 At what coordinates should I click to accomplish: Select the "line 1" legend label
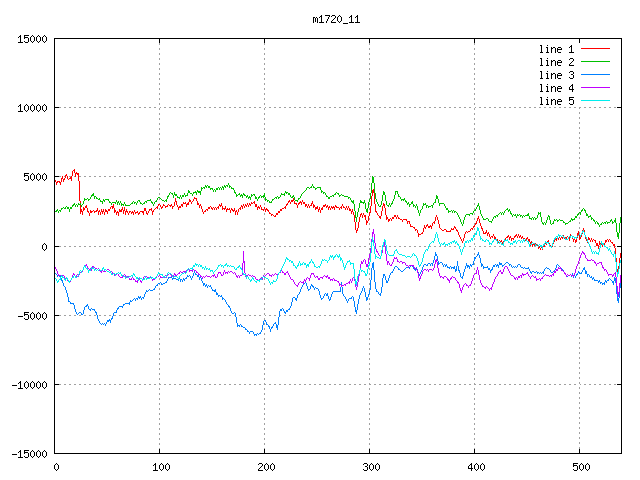(556, 49)
